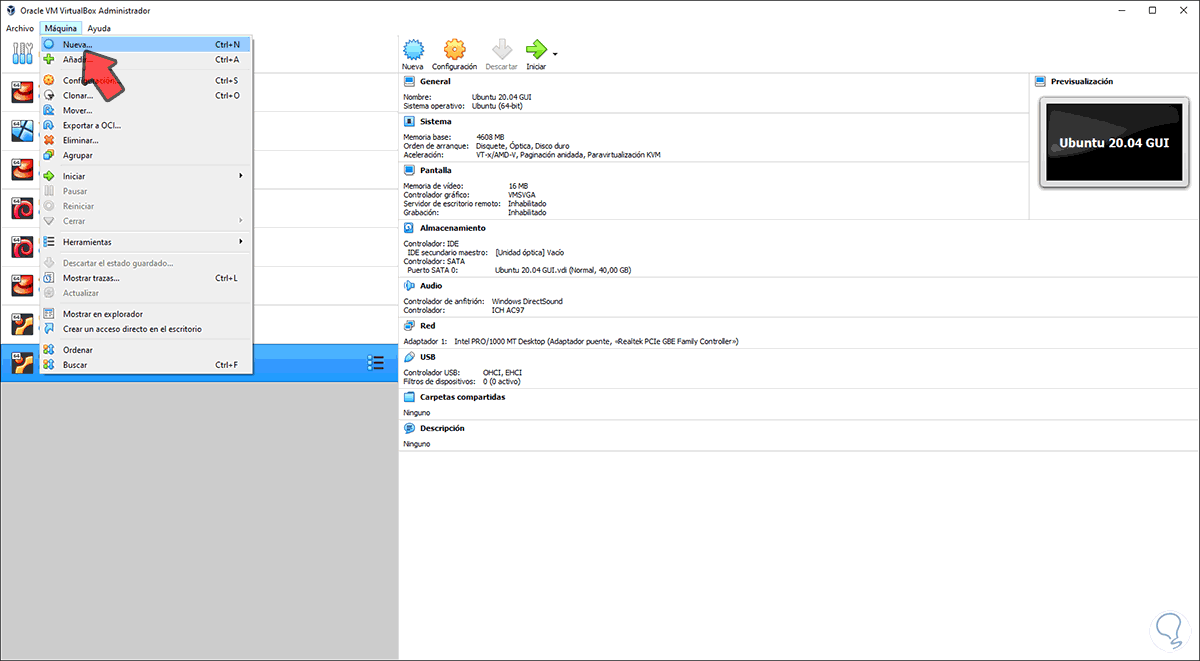The image size is (1200, 661).
Task: Click the disabled Reiniciar entry
Action: pos(146,206)
